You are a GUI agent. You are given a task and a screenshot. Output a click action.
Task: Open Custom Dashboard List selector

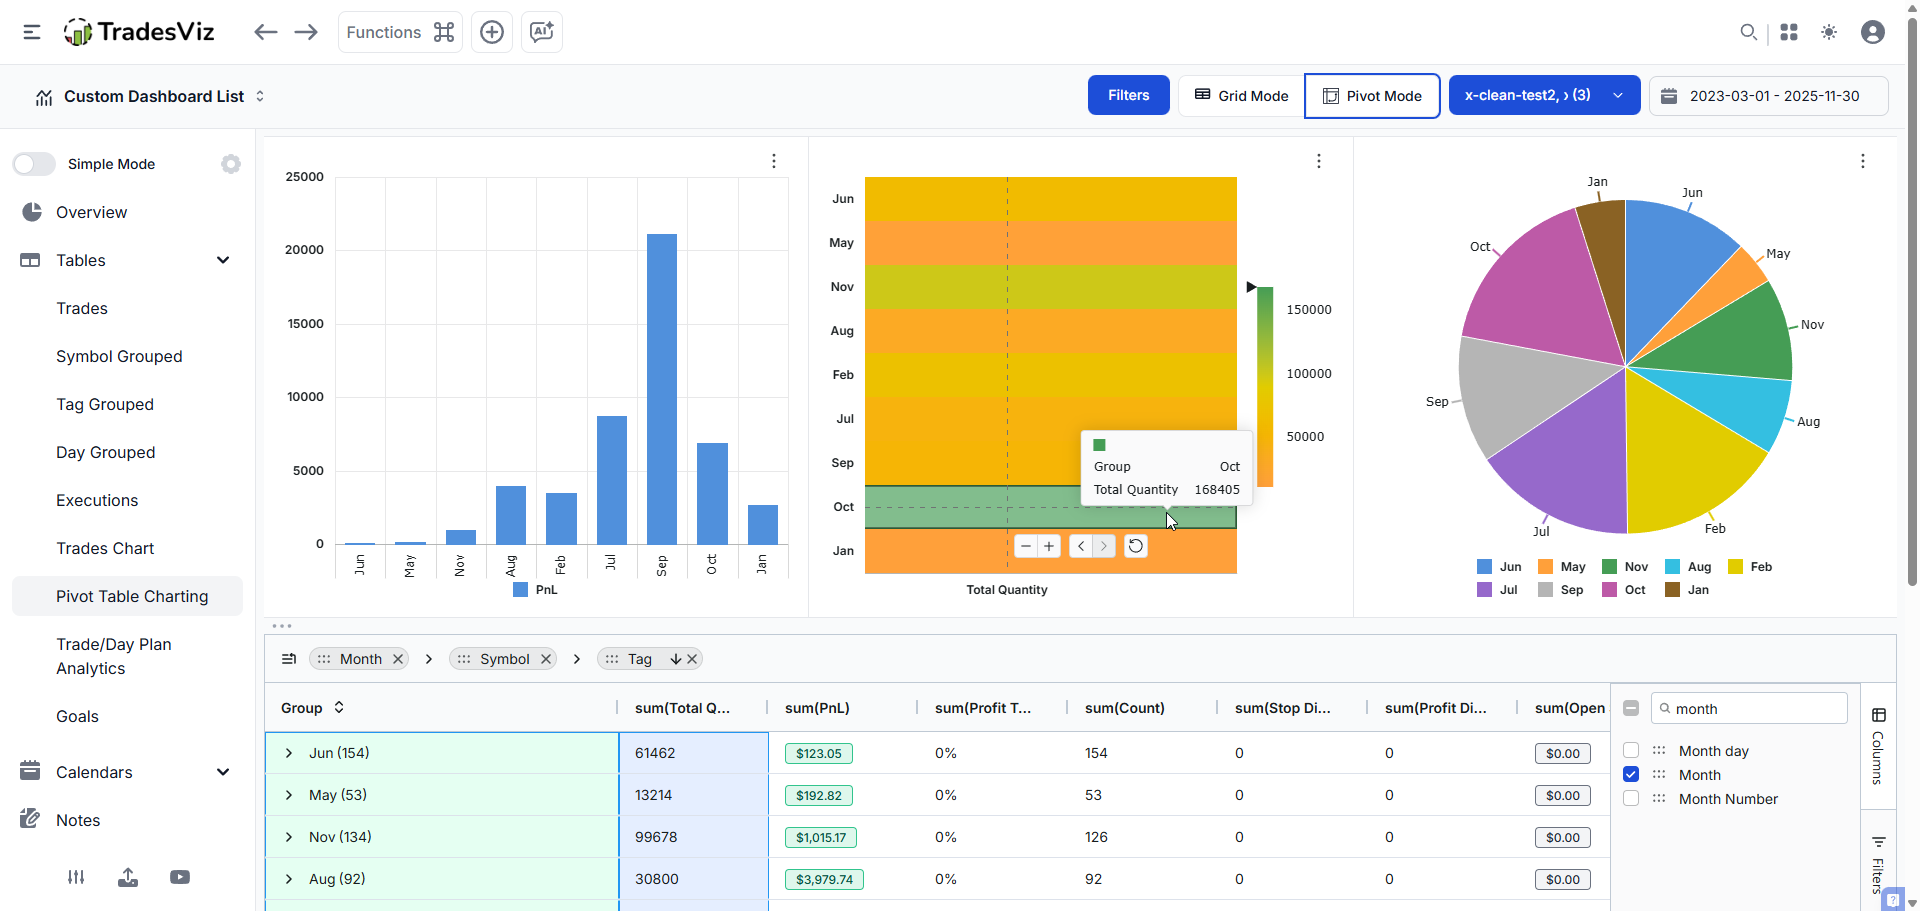[150, 96]
